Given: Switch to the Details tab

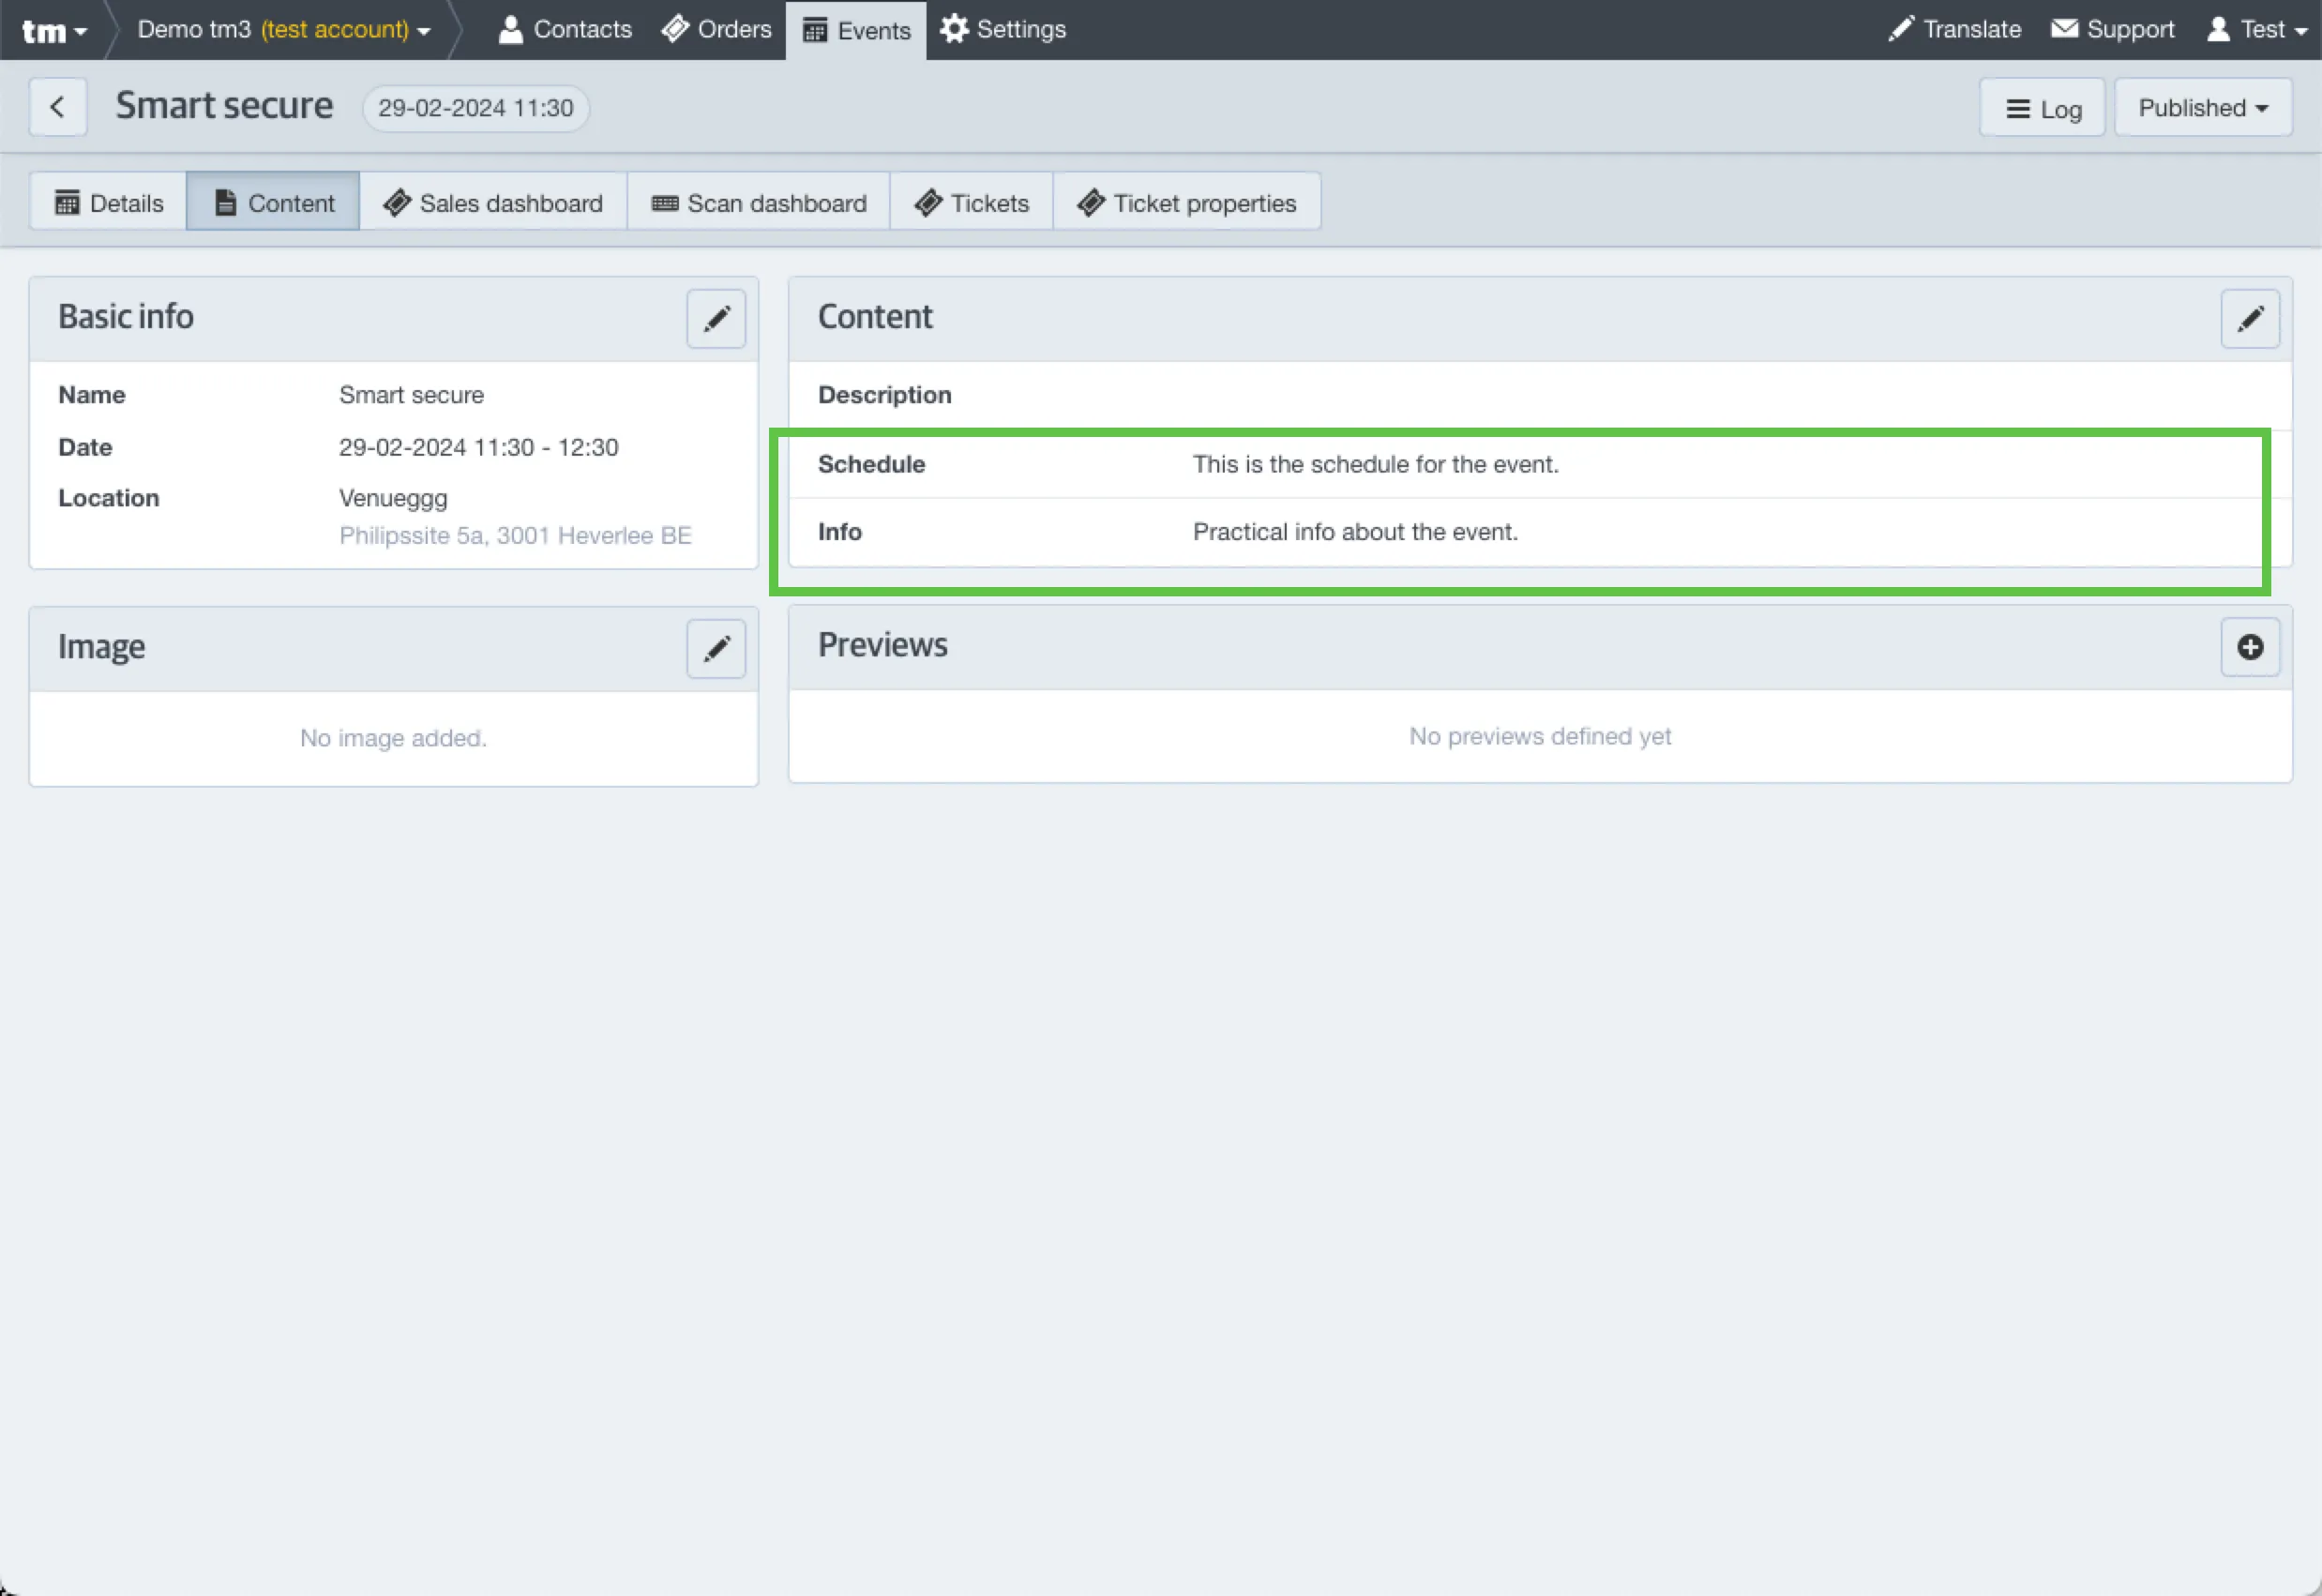Looking at the screenshot, I should pos(108,203).
